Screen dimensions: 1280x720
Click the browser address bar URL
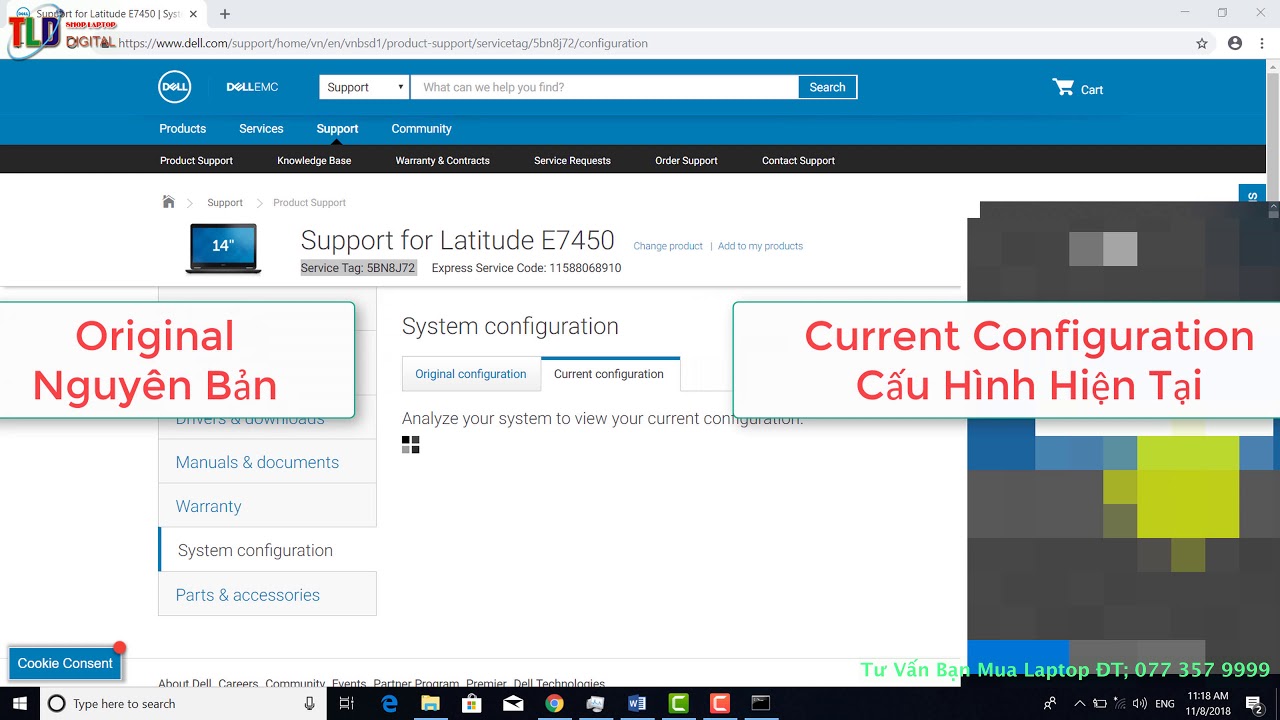click(x=383, y=43)
